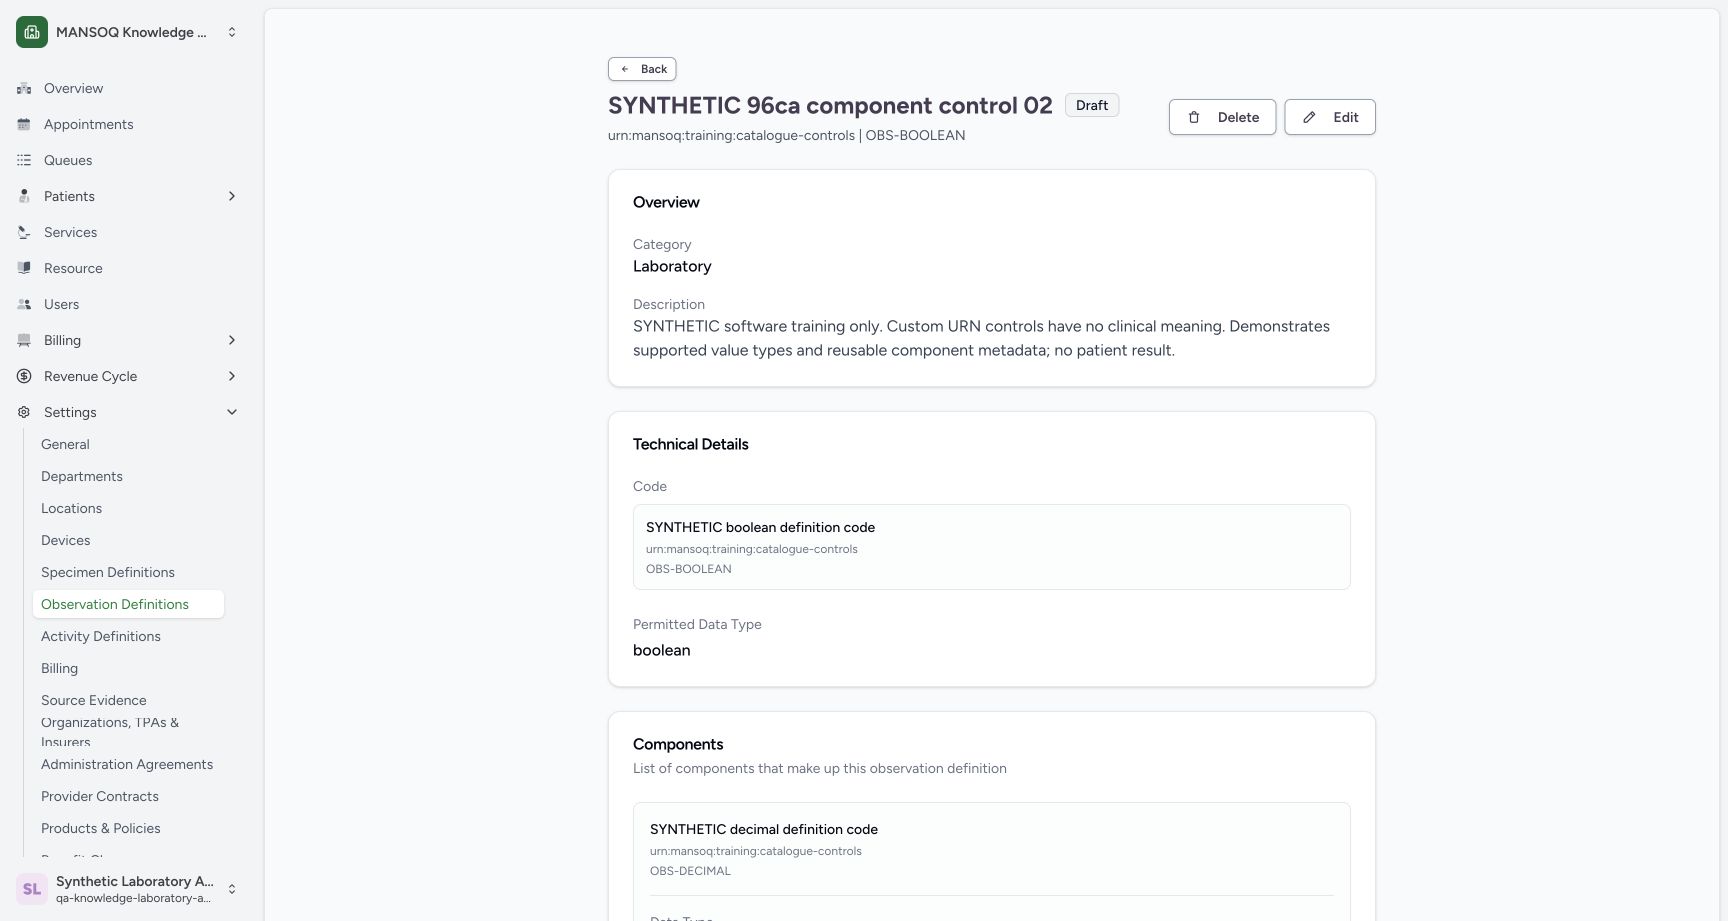Click the Billing icon in main sidebar
Screen dimensions: 1728x921
click(24, 340)
